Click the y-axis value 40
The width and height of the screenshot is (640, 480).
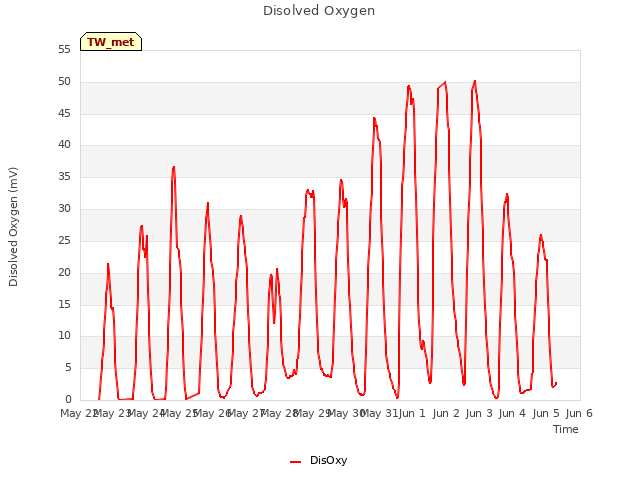tap(64, 144)
